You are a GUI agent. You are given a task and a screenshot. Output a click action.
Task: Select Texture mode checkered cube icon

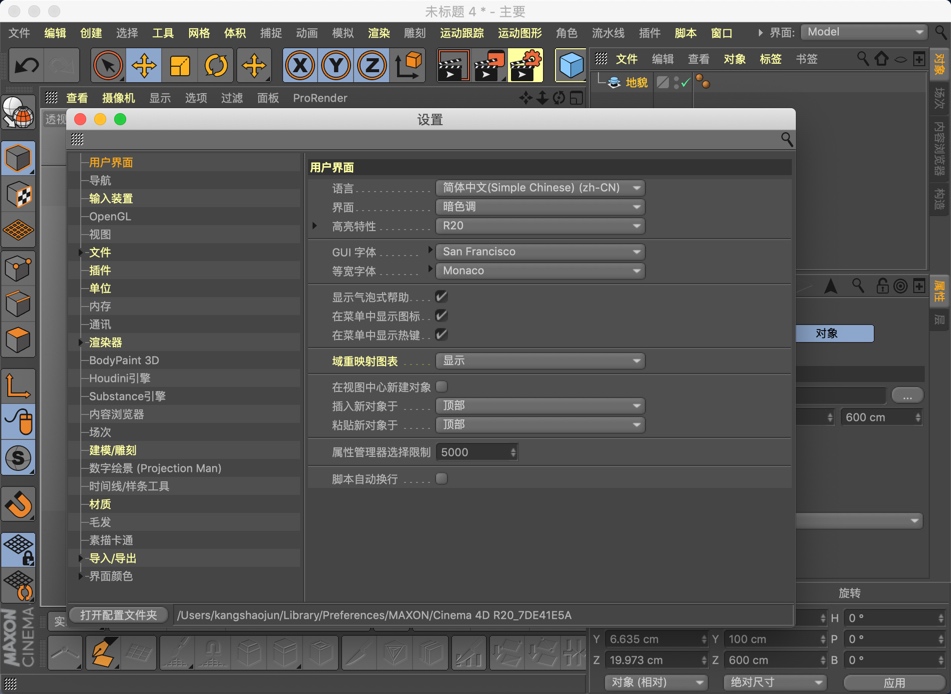[18, 195]
